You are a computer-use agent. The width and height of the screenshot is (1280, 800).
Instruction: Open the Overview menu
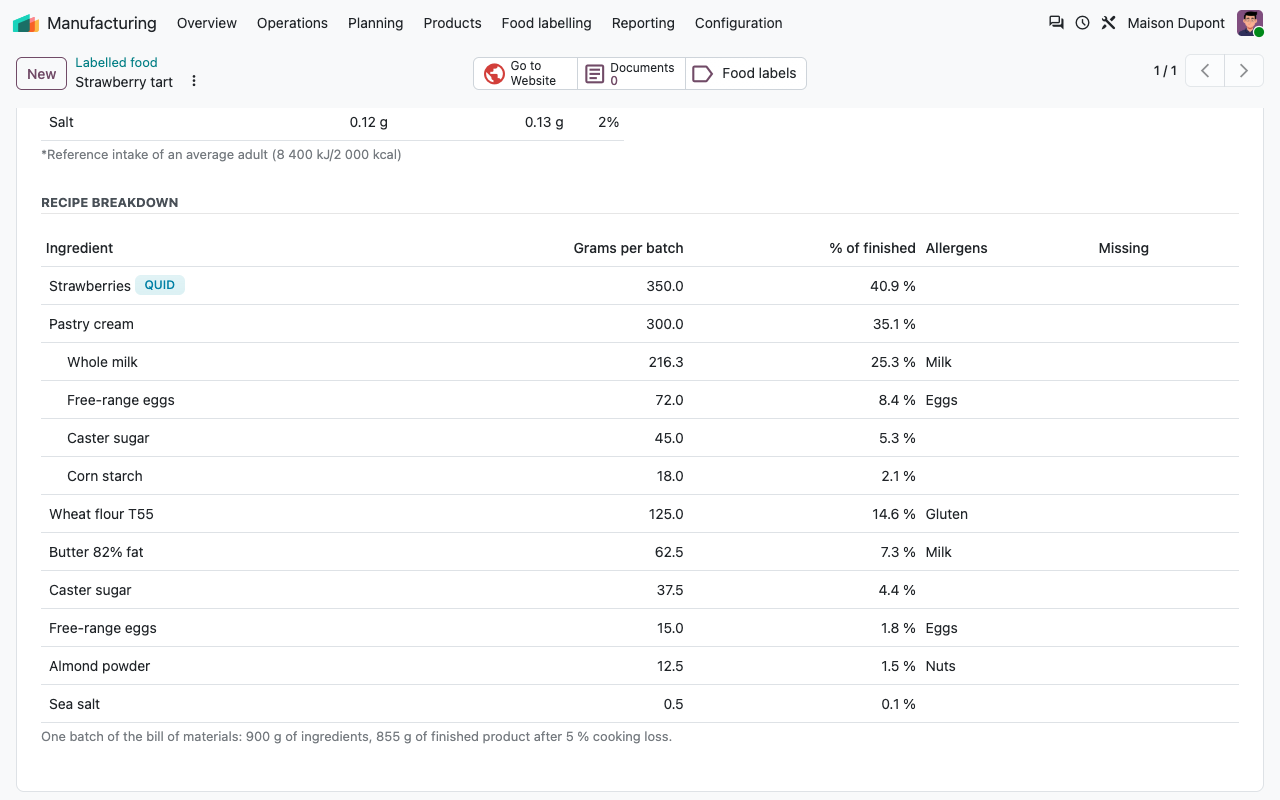pyautogui.click(x=207, y=23)
